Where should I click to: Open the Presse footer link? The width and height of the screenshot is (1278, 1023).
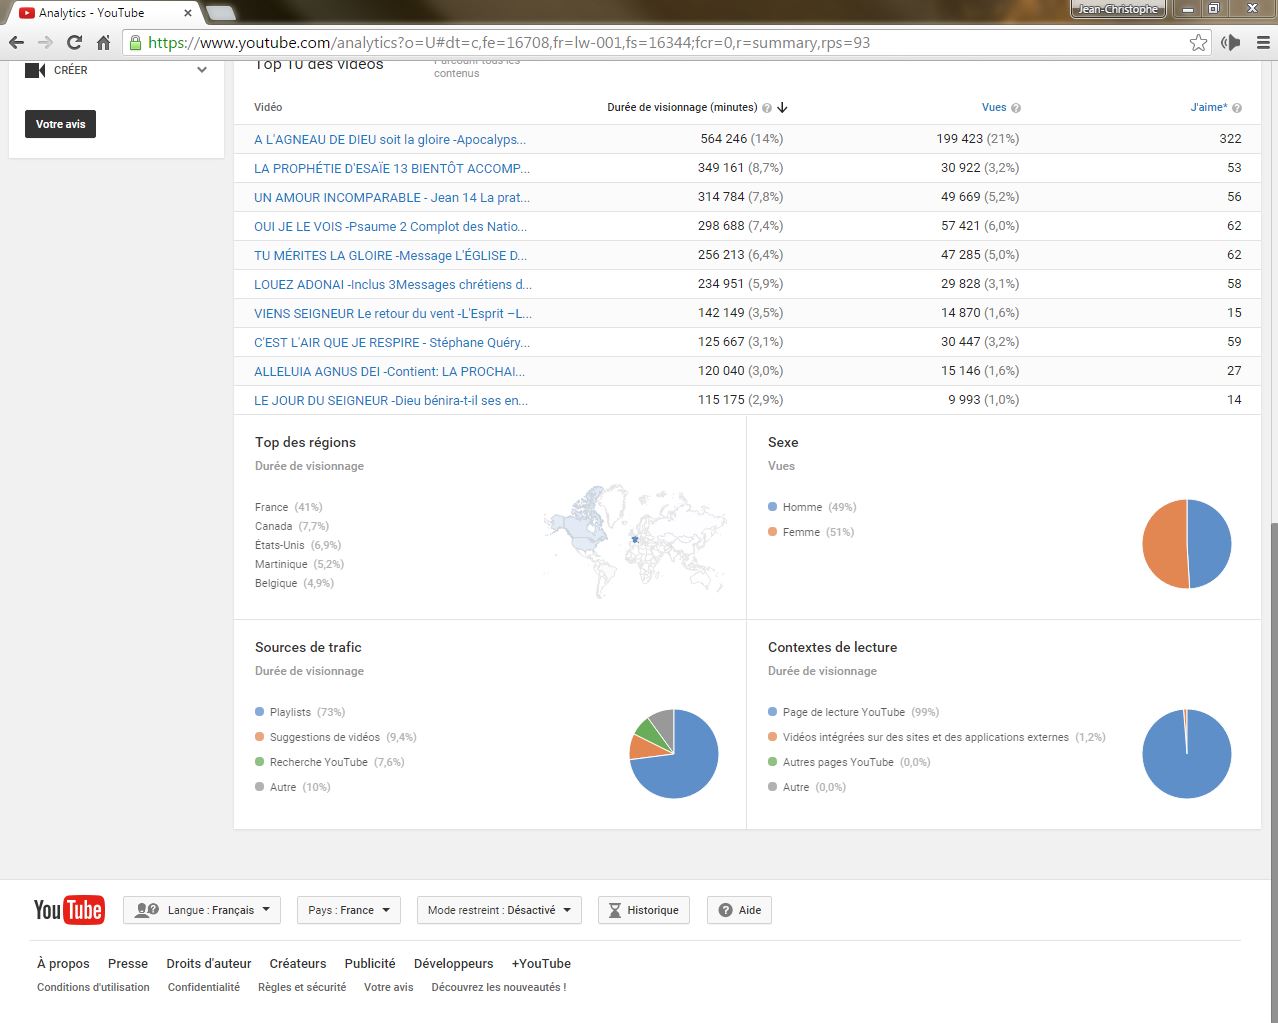click(x=128, y=964)
